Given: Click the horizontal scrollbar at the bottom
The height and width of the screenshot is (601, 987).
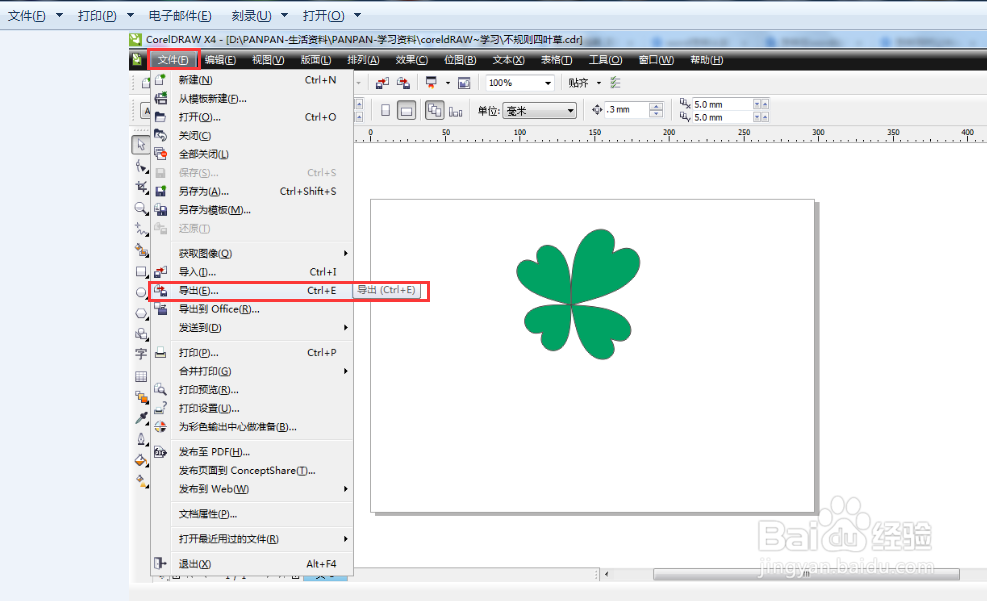Looking at the screenshot, I should point(806,574).
